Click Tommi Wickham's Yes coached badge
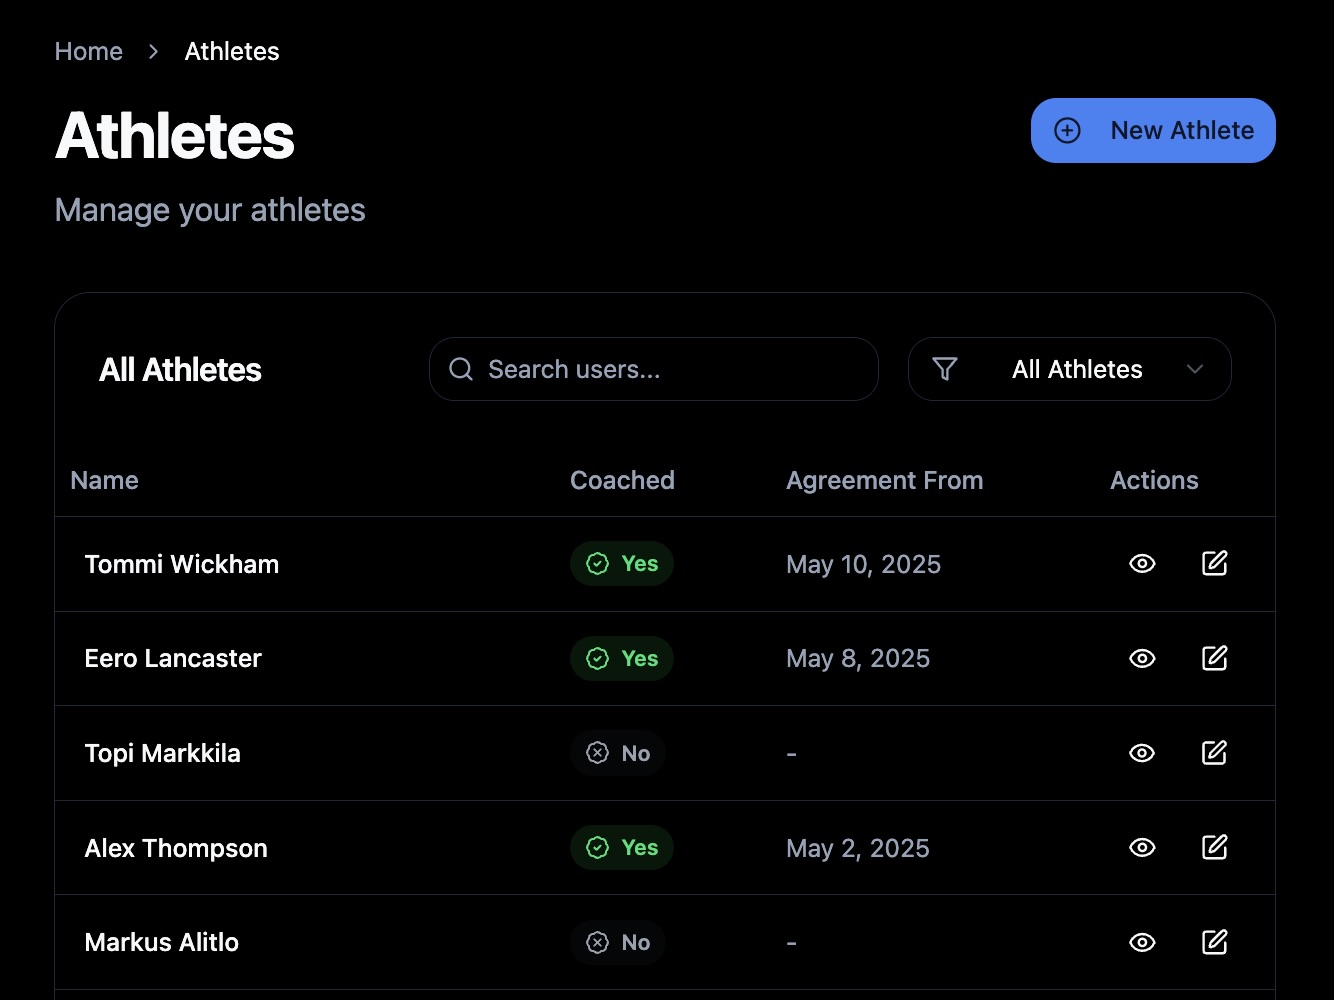The height and width of the screenshot is (1000, 1334). coord(622,564)
